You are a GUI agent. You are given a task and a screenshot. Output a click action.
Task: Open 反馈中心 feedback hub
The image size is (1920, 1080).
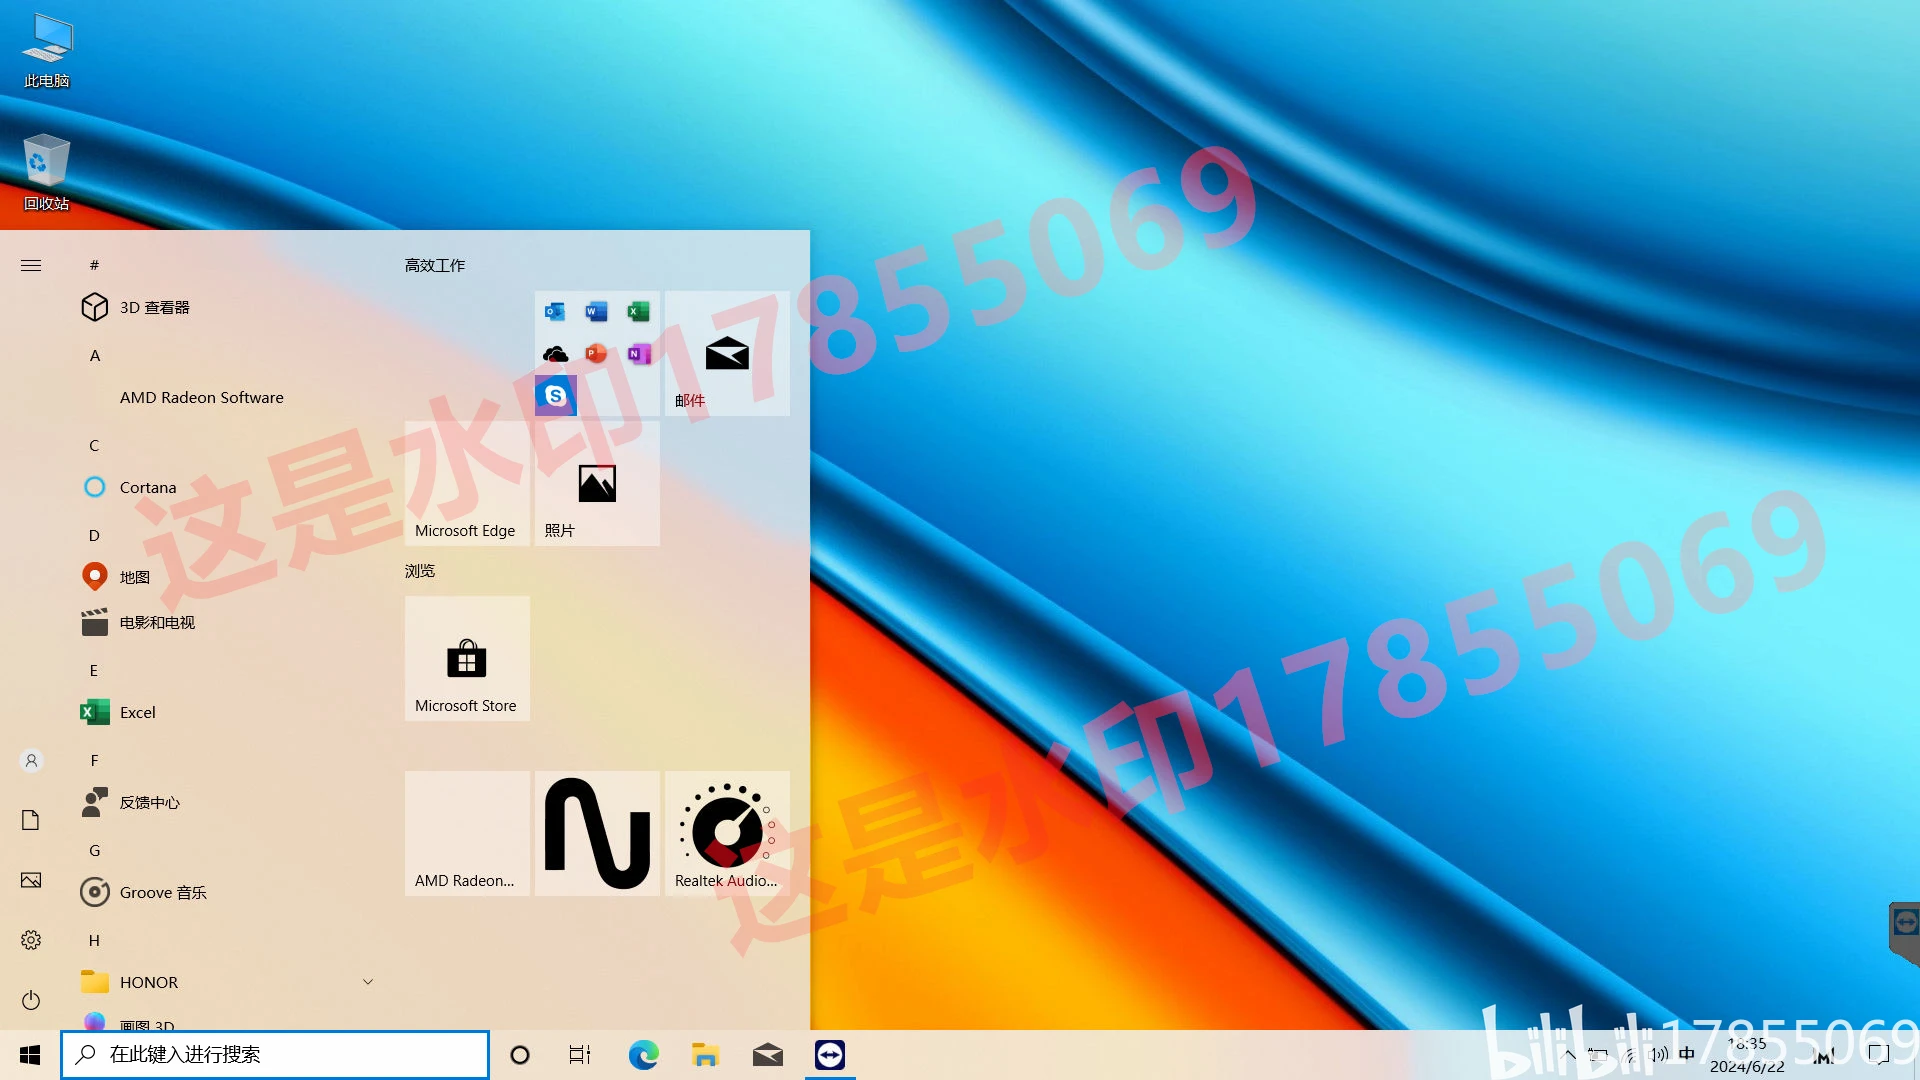[228, 802]
